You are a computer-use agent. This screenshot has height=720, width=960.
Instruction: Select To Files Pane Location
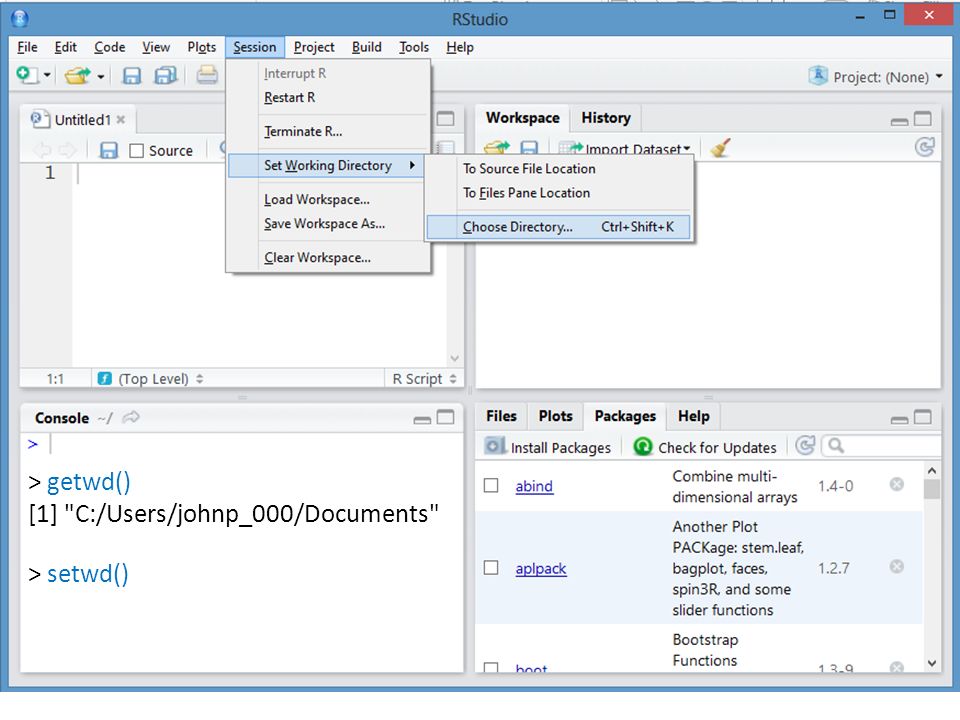coord(559,193)
